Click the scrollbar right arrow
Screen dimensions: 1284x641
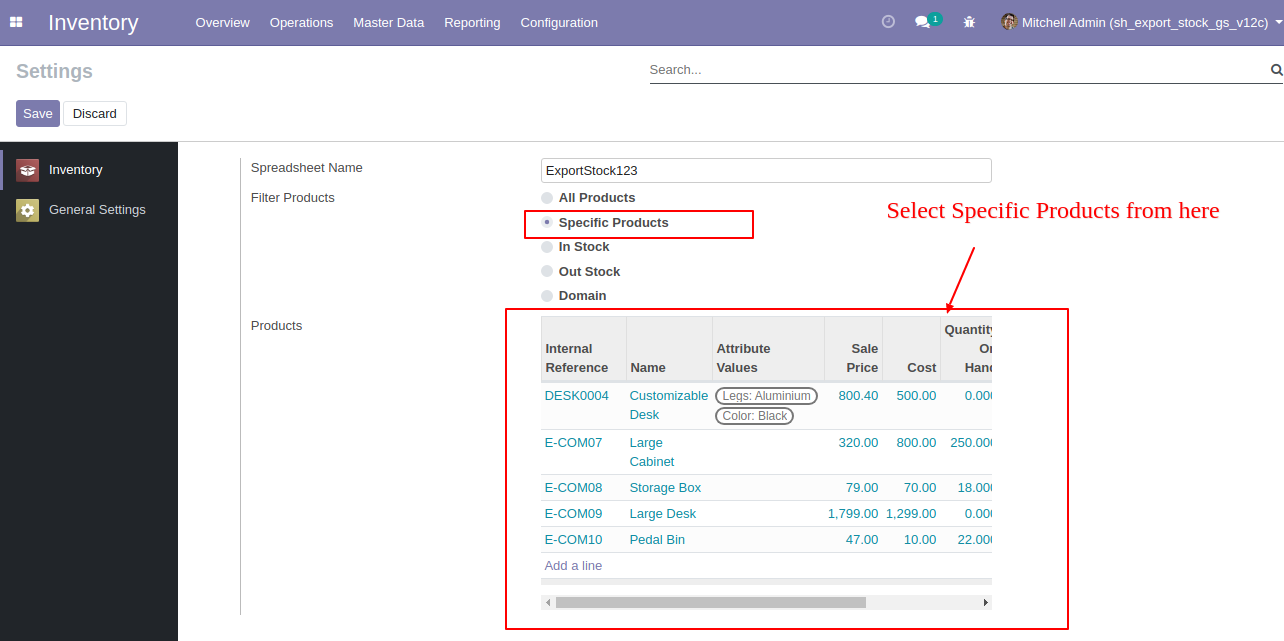[986, 602]
